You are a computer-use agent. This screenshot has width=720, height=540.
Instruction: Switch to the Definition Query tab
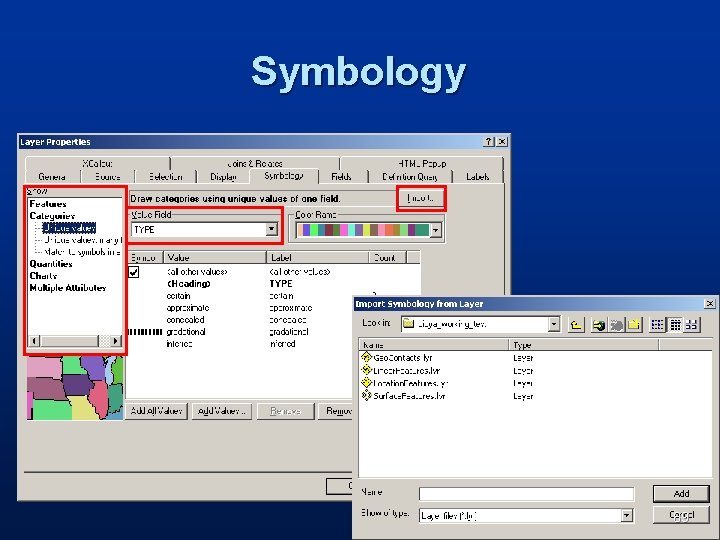[410, 177]
